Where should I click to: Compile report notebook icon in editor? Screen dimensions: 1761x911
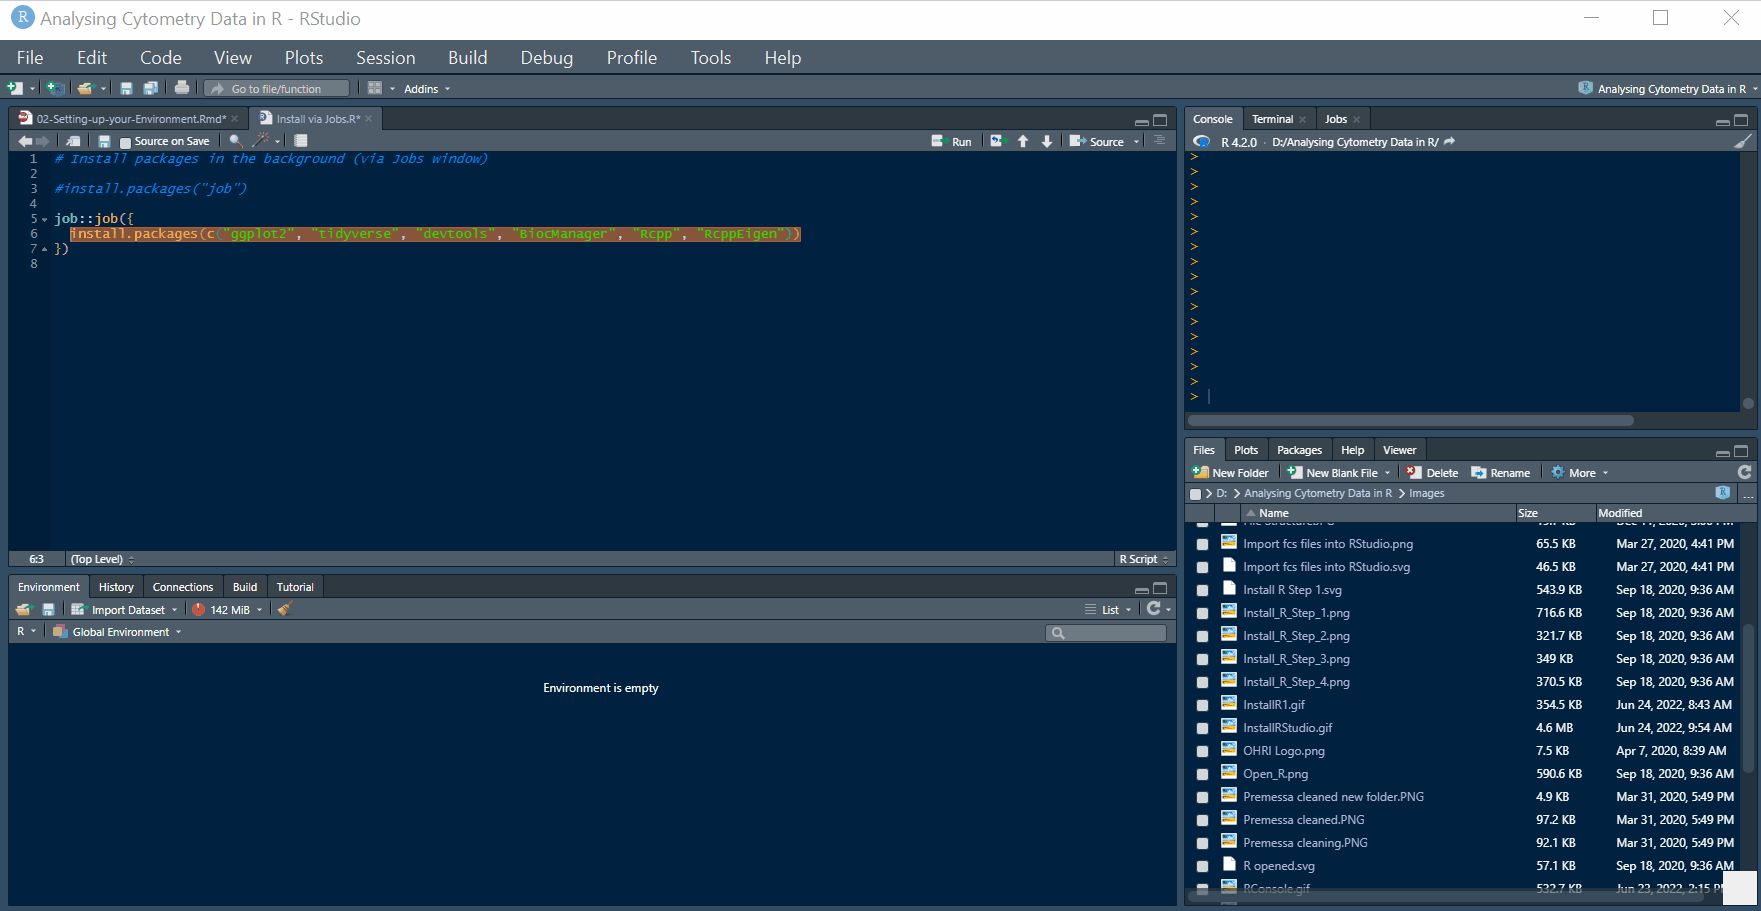coord(301,141)
